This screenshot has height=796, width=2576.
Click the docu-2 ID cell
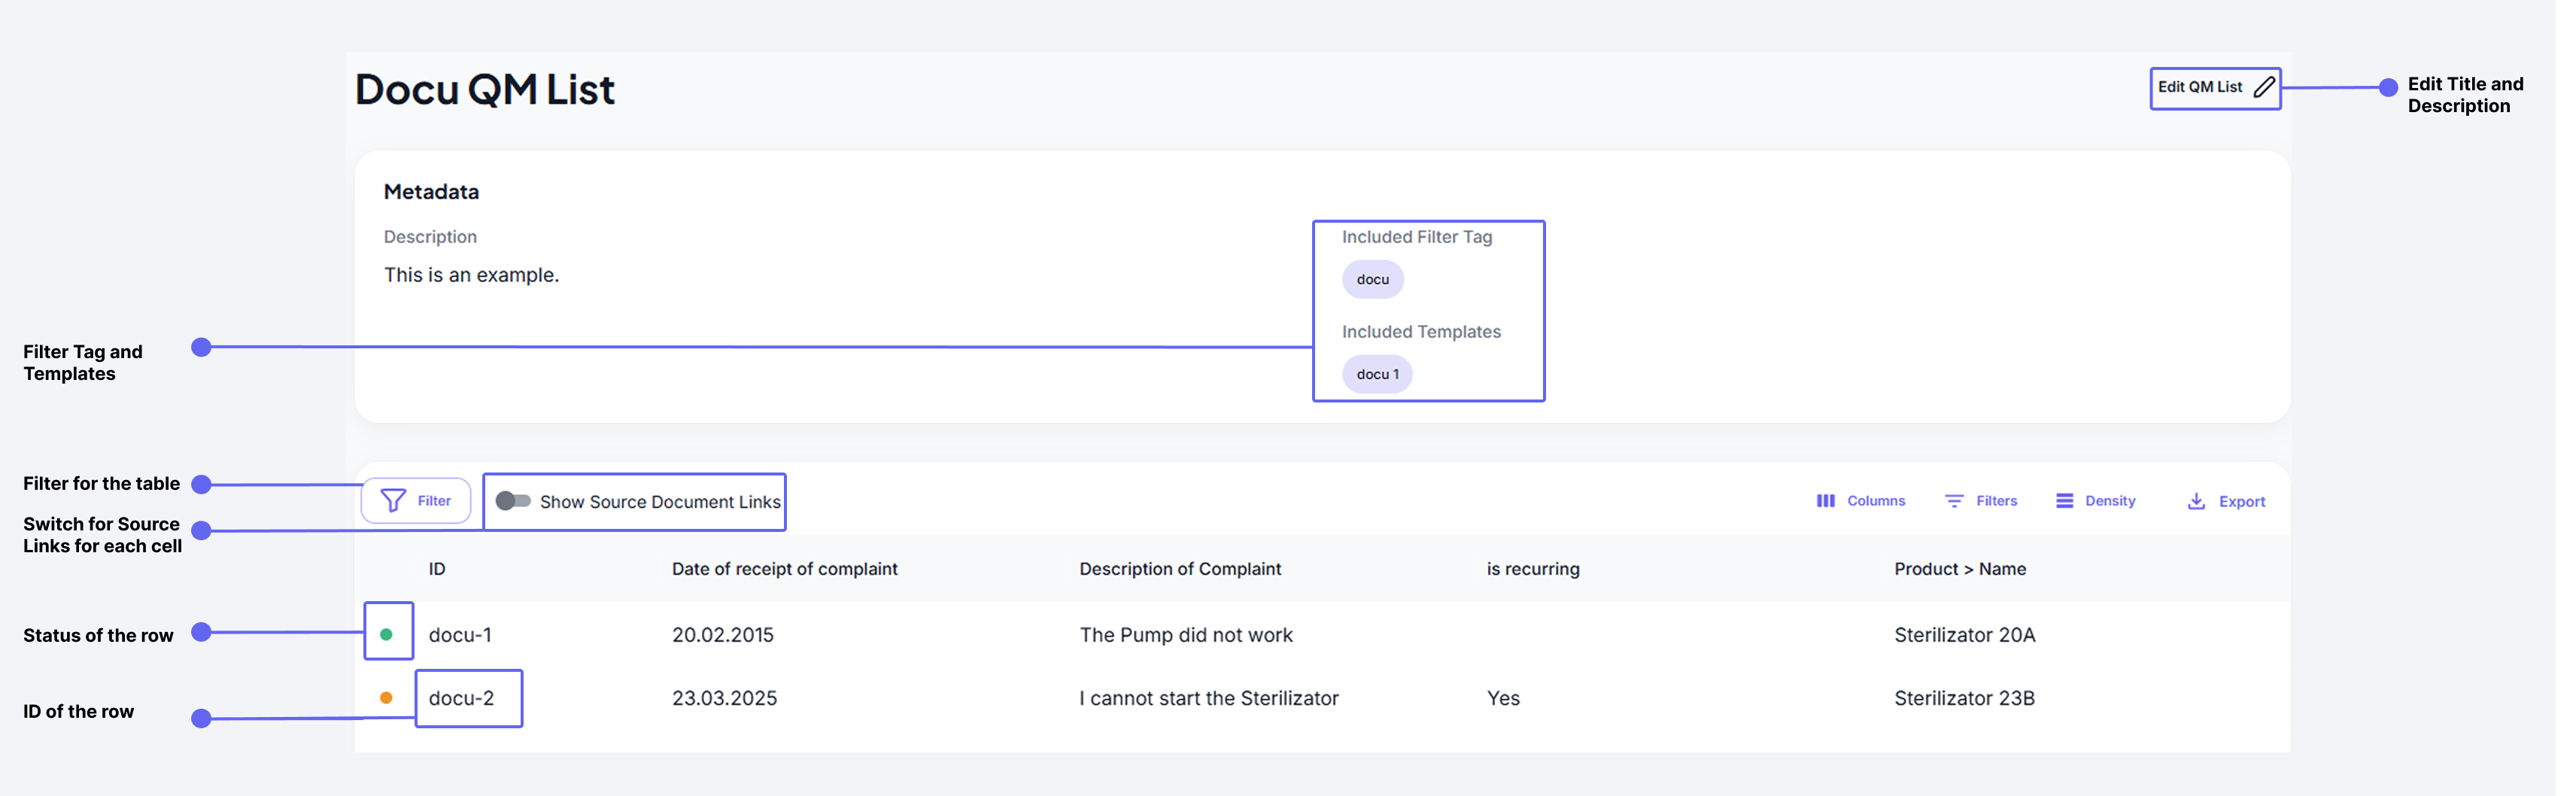point(462,698)
